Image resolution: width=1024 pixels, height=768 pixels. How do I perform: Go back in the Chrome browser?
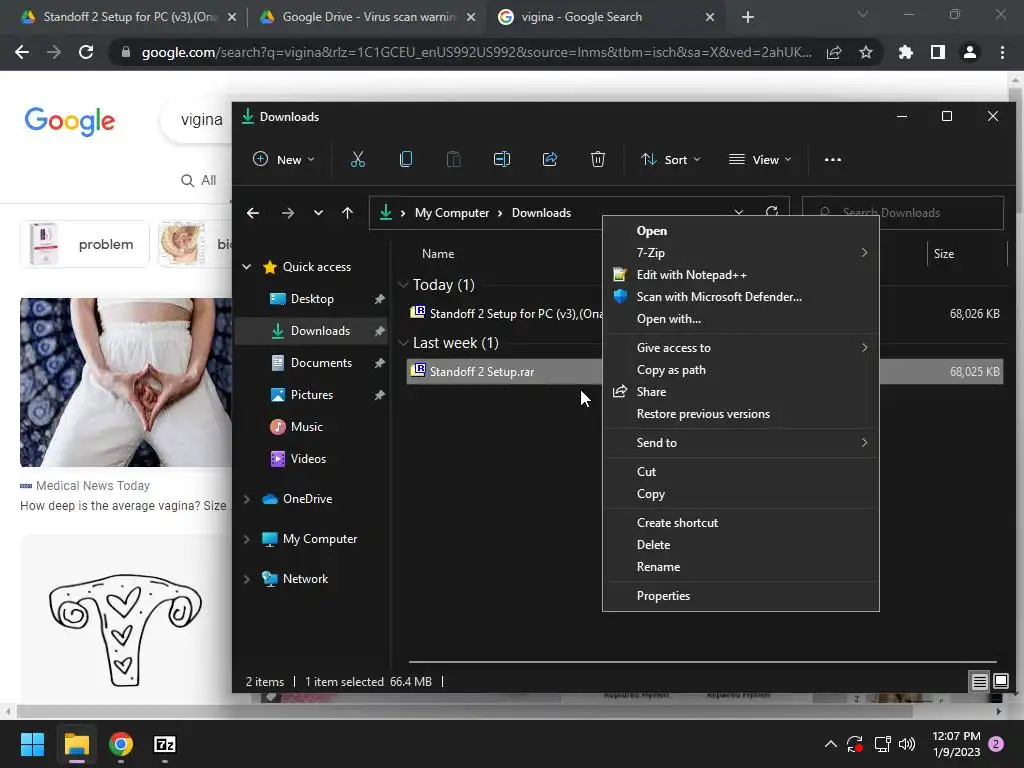[22, 52]
